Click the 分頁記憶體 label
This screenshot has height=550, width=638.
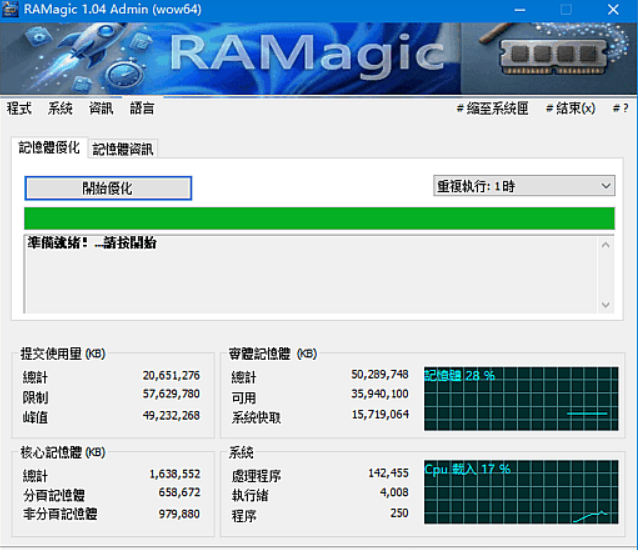pyautogui.click(x=54, y=495)
